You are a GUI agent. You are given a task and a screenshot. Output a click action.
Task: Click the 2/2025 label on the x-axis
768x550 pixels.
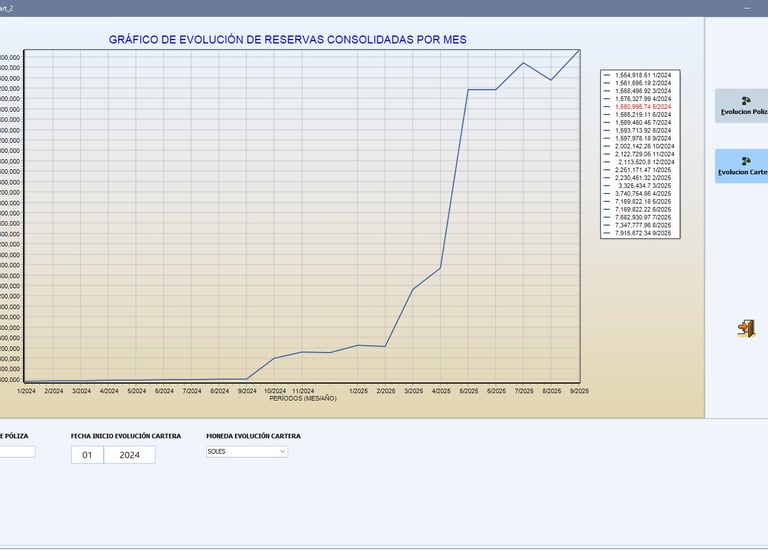click(386, 391)
